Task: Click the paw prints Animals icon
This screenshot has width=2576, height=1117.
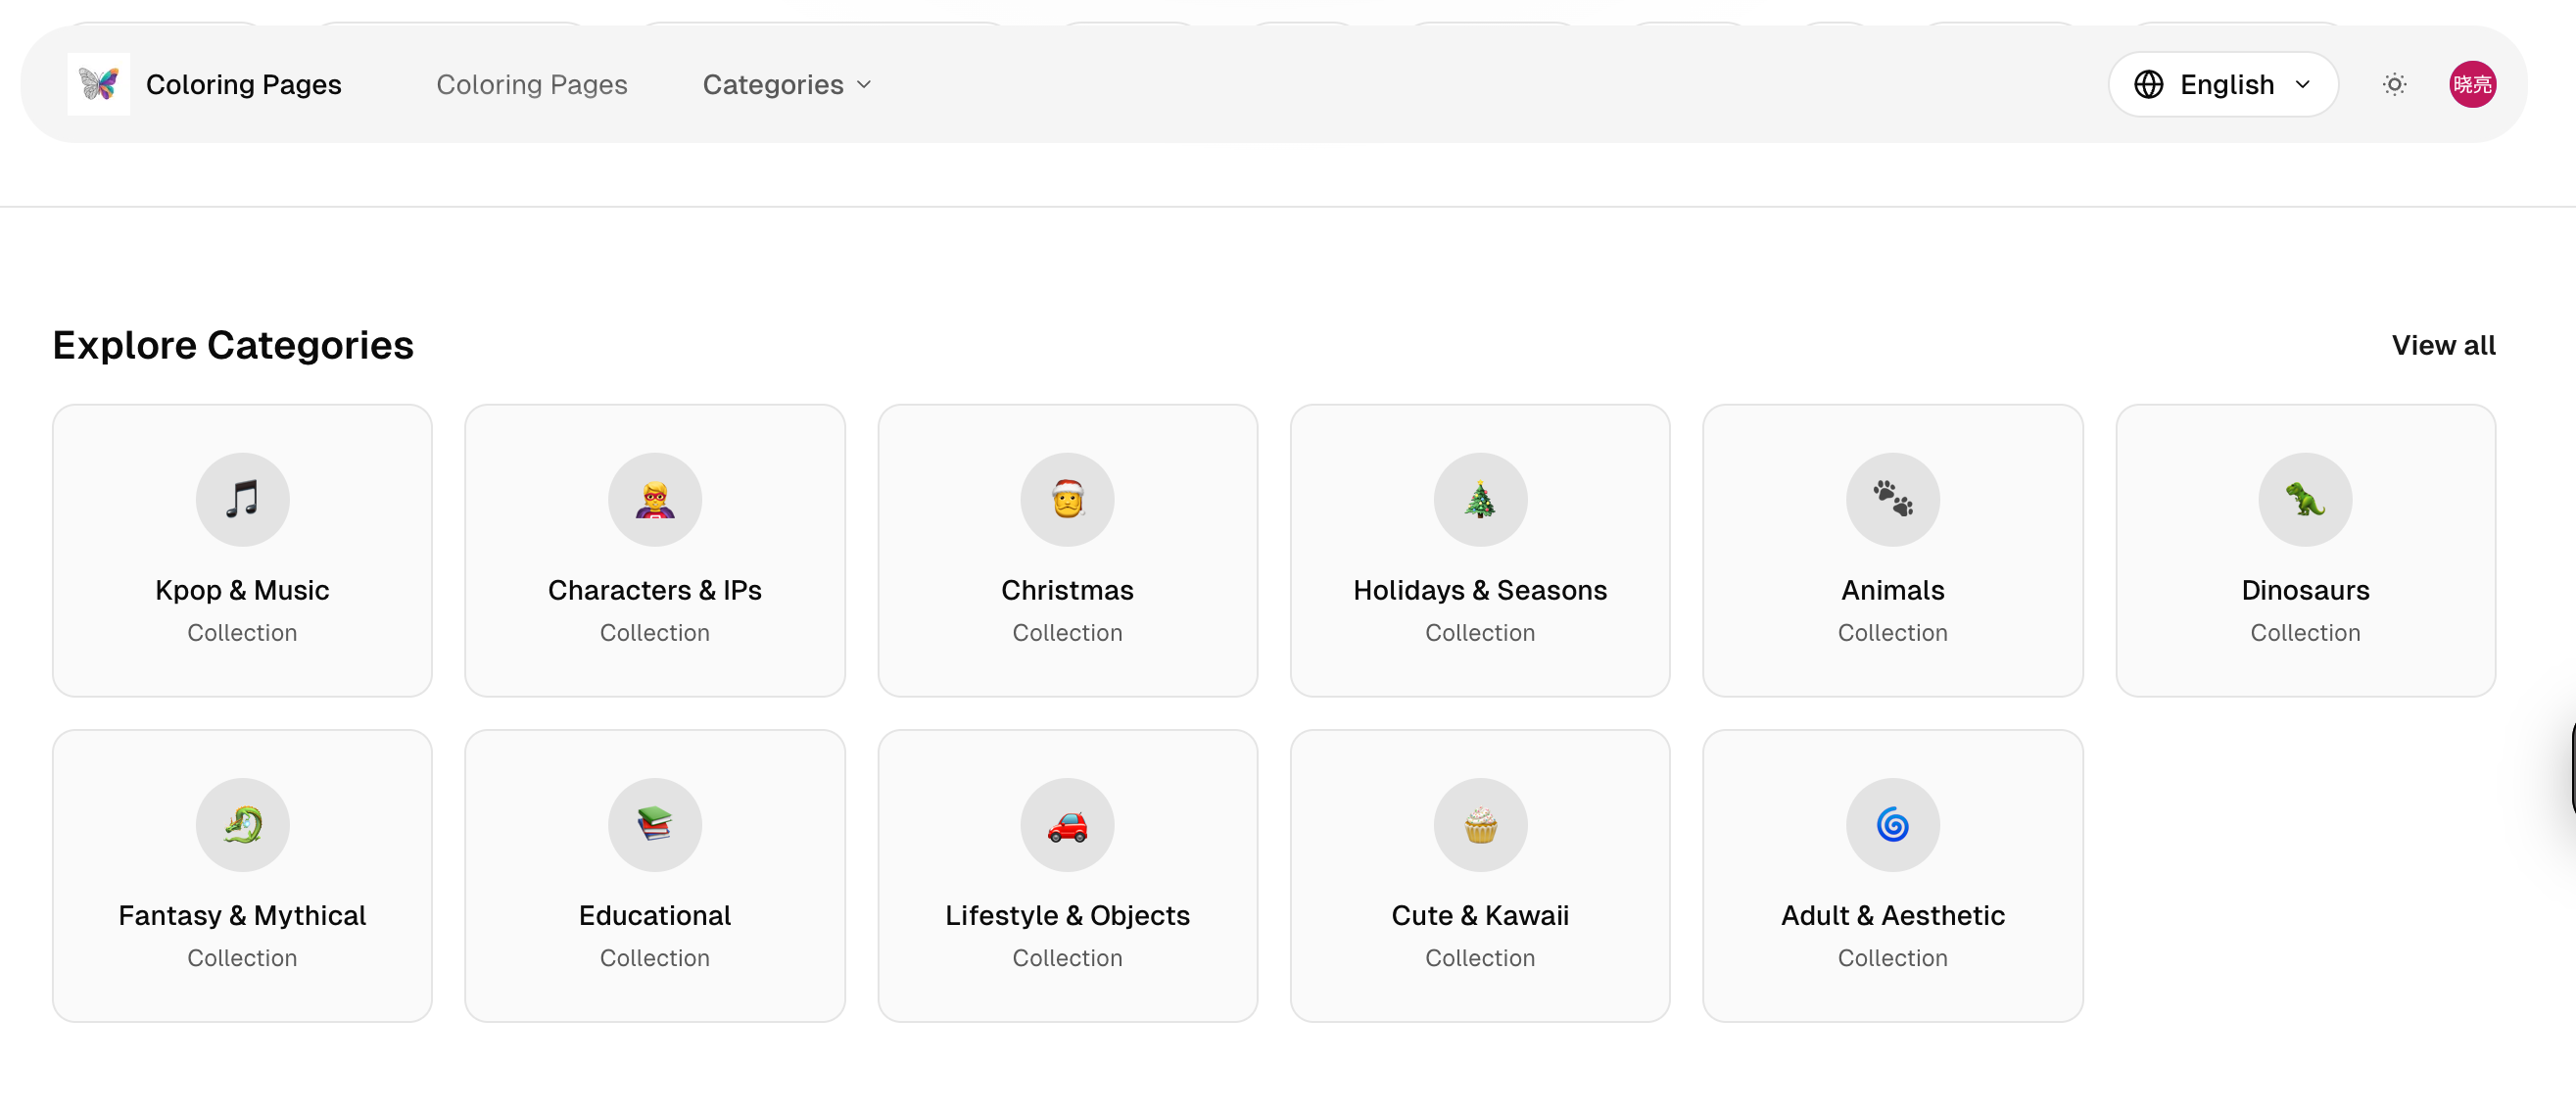Action: click(1892, 499)
